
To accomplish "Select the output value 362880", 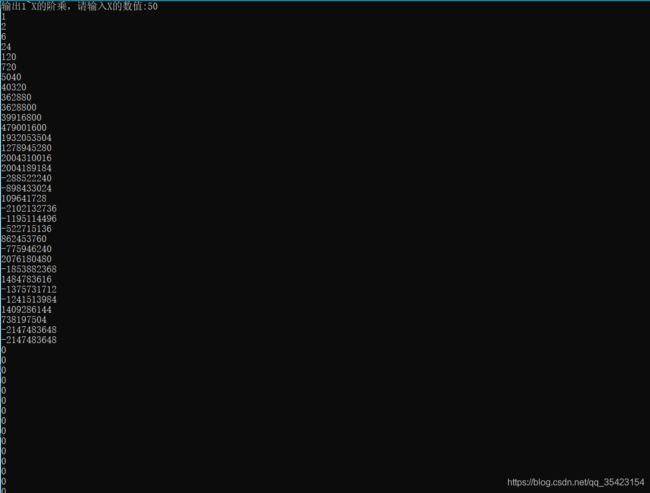I will click(x=16, y=97).
